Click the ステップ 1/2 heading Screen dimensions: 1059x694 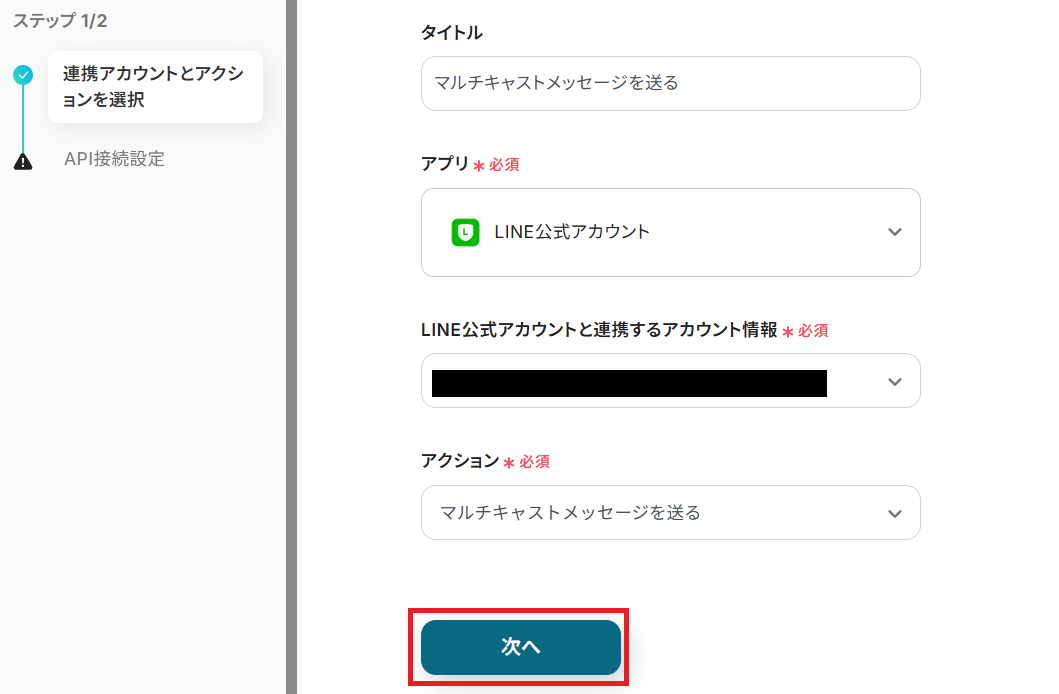[x=60, y=21]
